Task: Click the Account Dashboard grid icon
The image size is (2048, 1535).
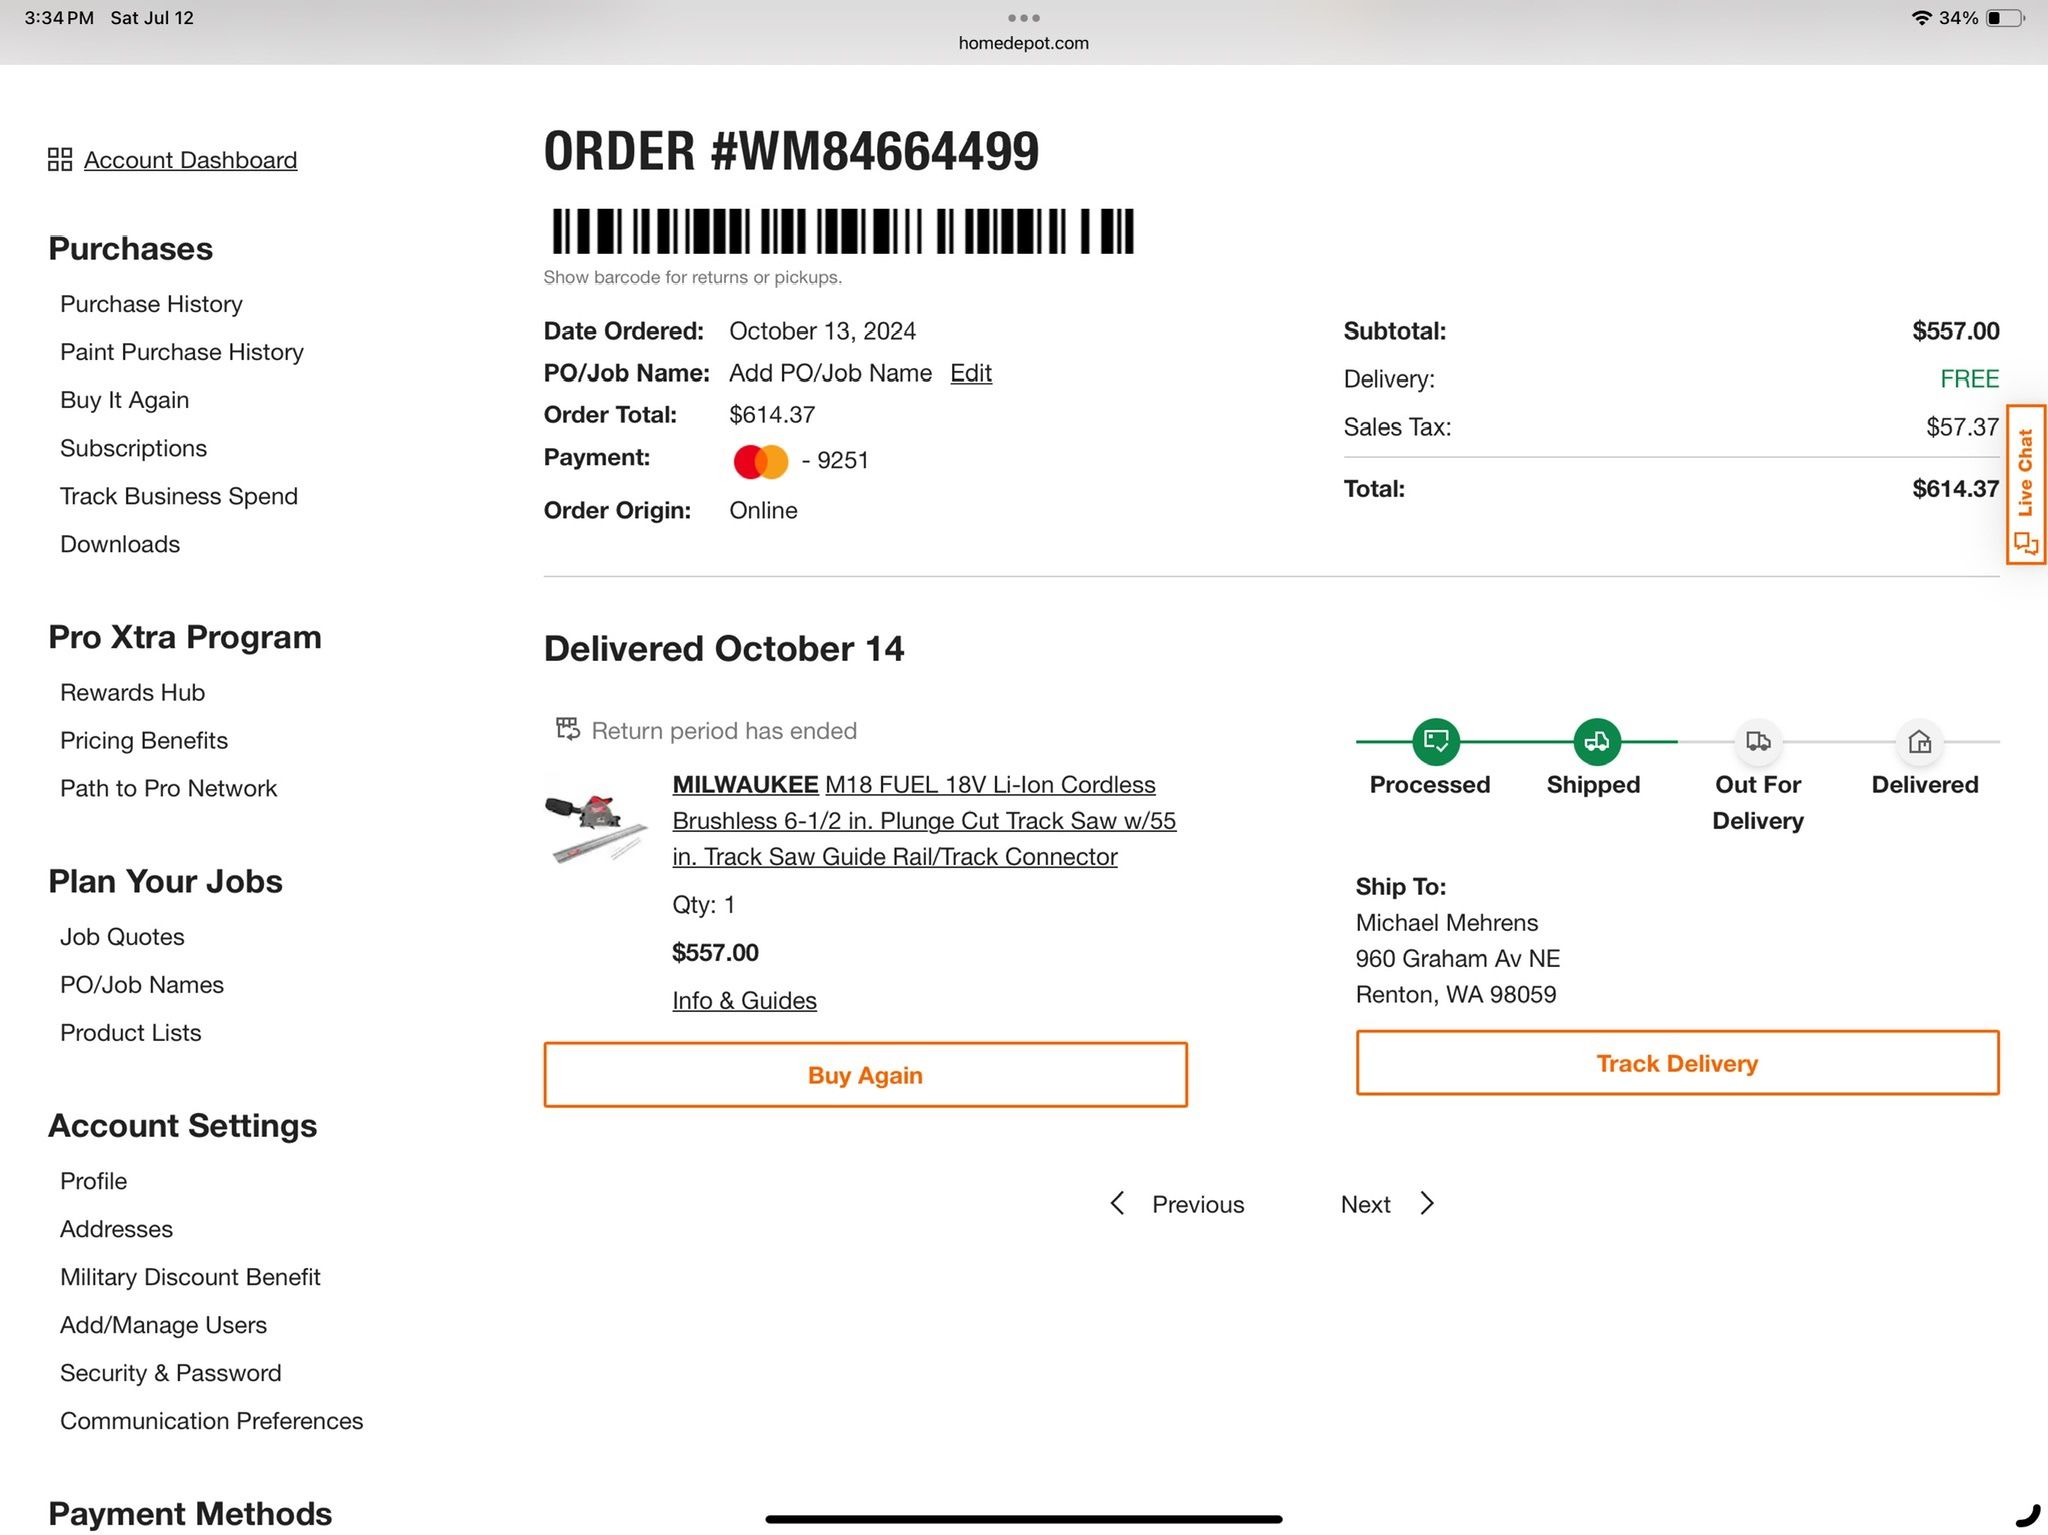Action: (x=60, y=160)
